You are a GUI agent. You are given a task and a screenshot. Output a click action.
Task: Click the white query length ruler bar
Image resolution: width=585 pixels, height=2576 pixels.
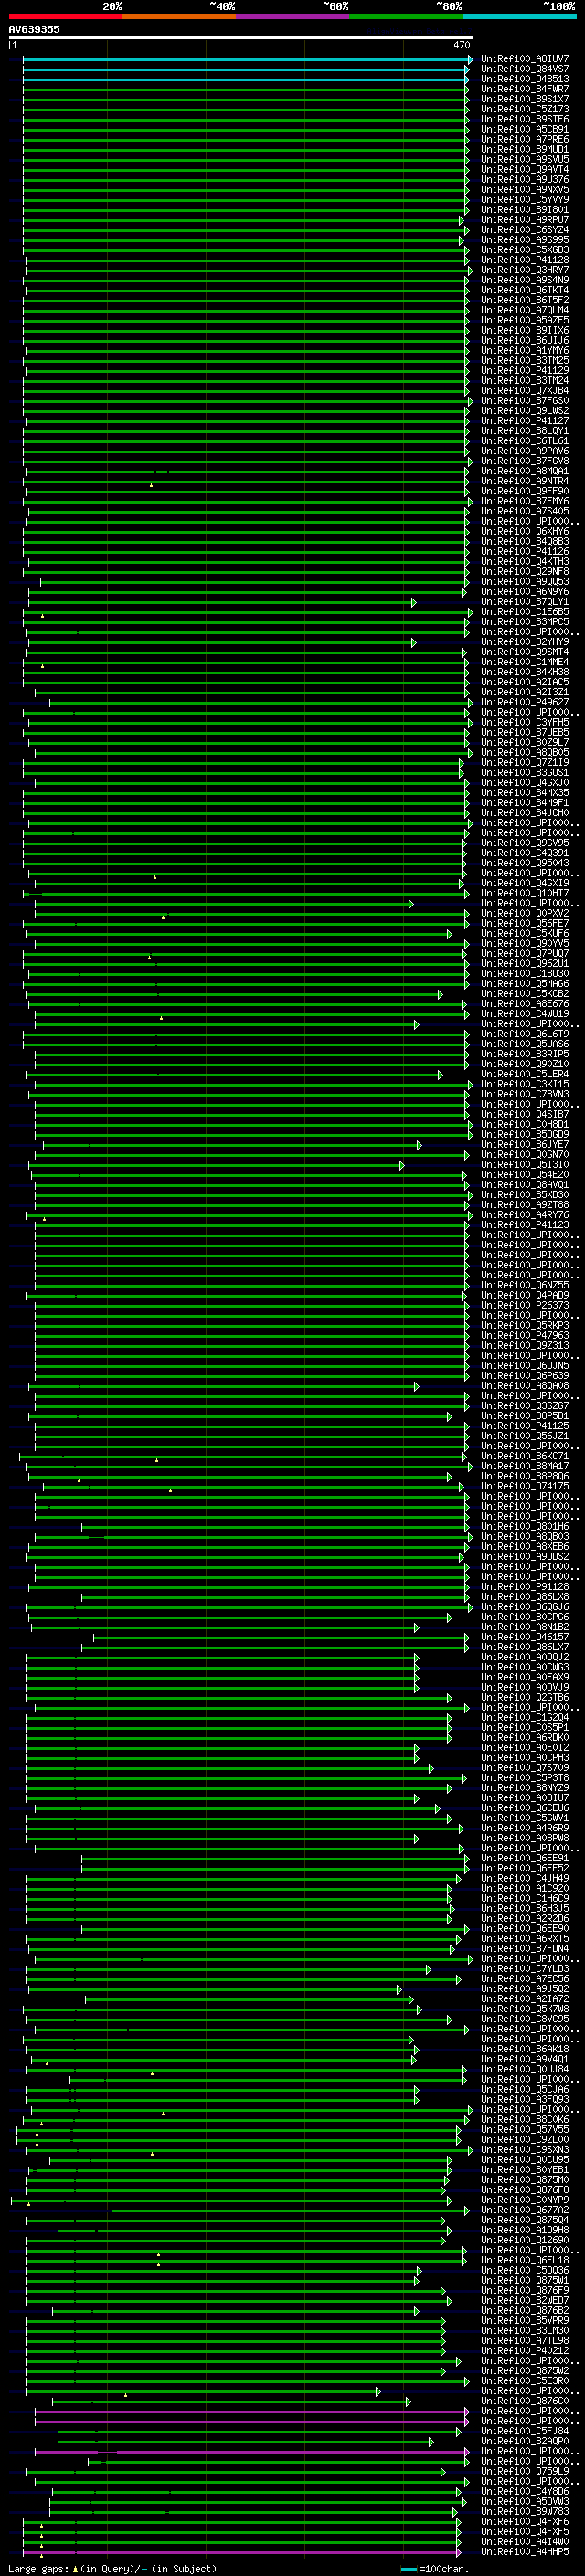click(x=241, y=38)
